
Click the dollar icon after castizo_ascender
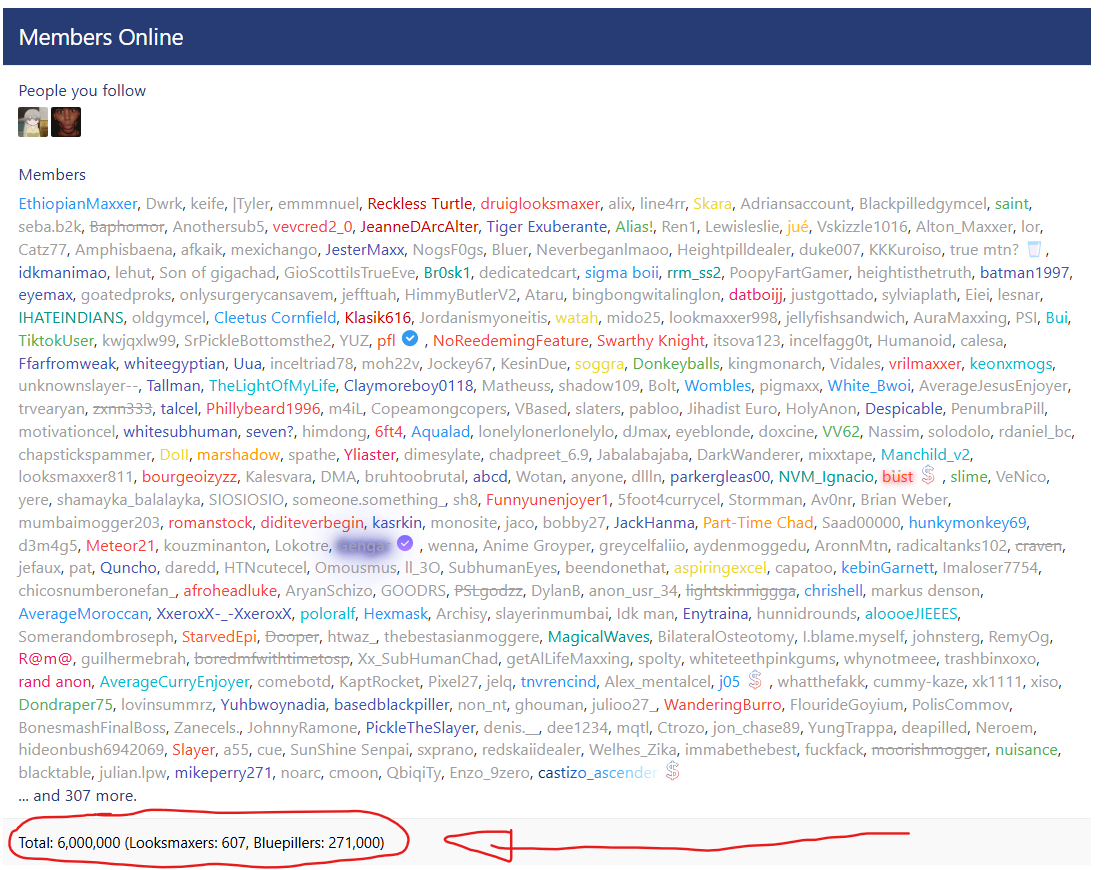point(673,772)
